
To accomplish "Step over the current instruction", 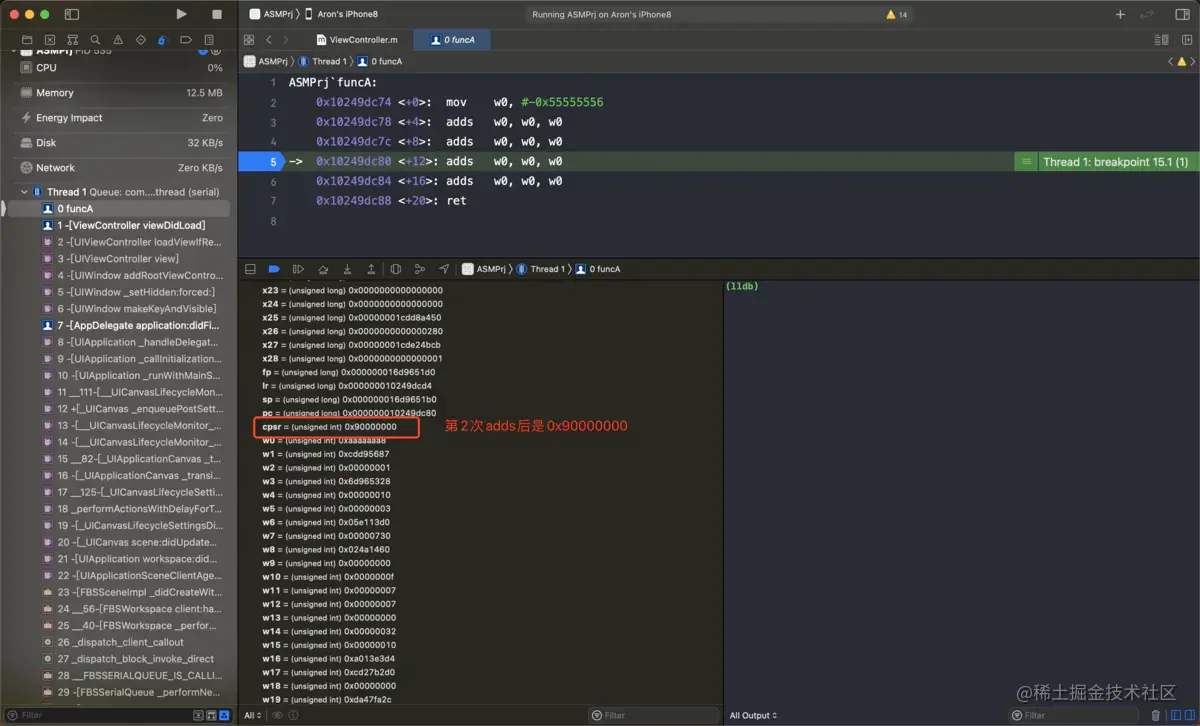I will coord(323,269).
